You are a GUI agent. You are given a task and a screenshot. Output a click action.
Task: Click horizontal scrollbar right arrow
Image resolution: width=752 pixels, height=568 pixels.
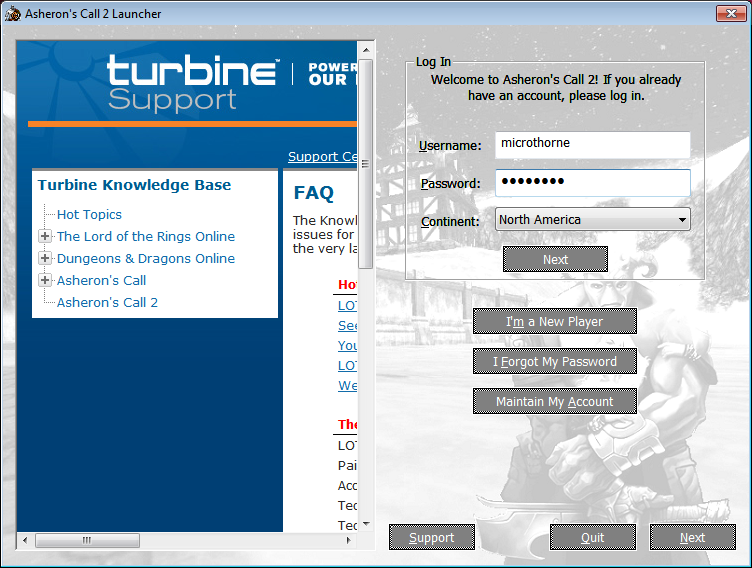coord(349,540)
